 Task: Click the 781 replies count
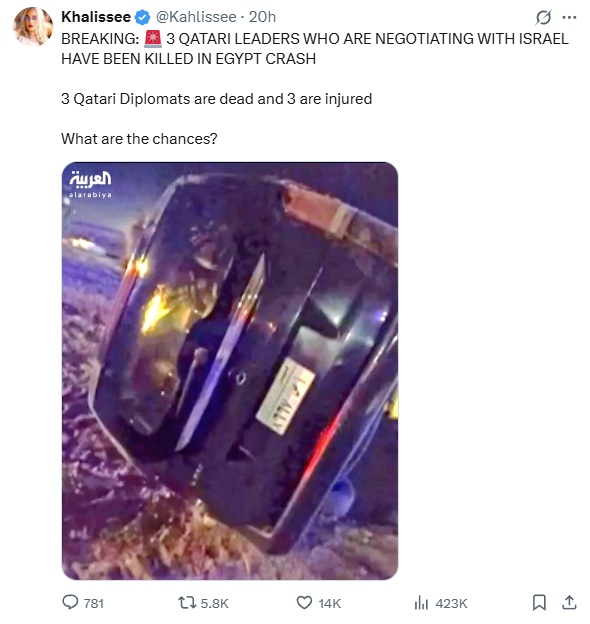point(93,603)
